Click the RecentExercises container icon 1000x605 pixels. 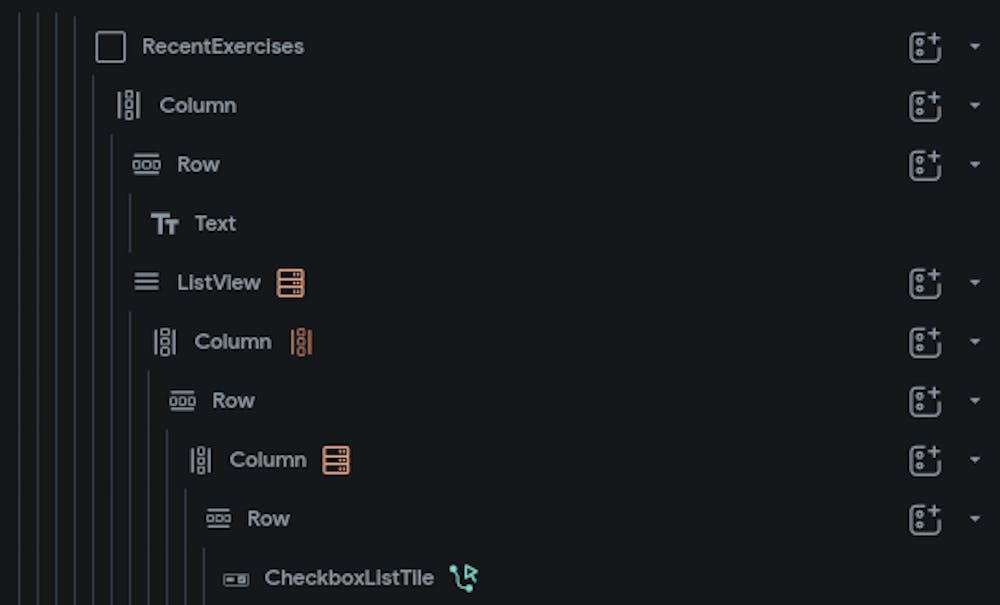[x=110, y=47]
